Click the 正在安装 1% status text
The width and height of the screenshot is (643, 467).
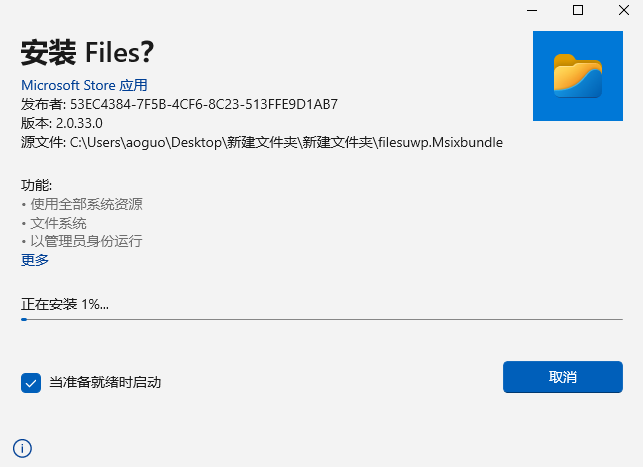coord(65,304)
